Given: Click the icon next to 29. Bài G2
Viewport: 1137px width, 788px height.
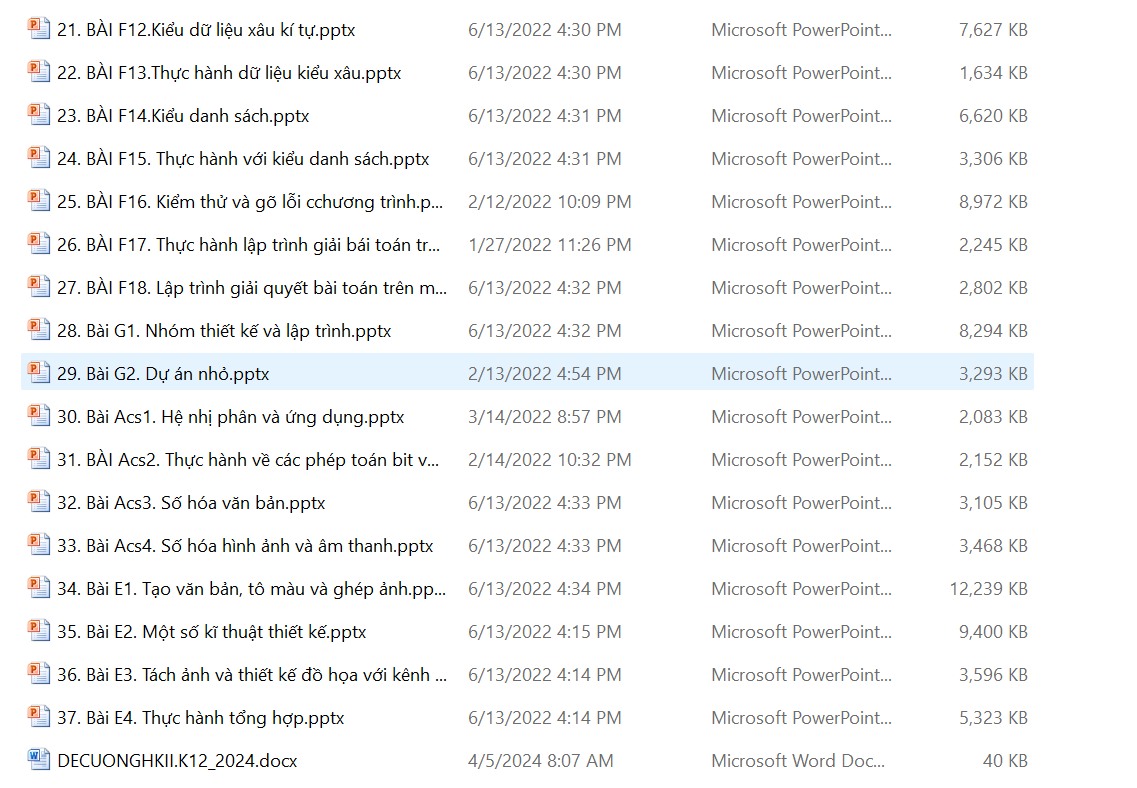Looking at the screenshot, I should 38,373.
